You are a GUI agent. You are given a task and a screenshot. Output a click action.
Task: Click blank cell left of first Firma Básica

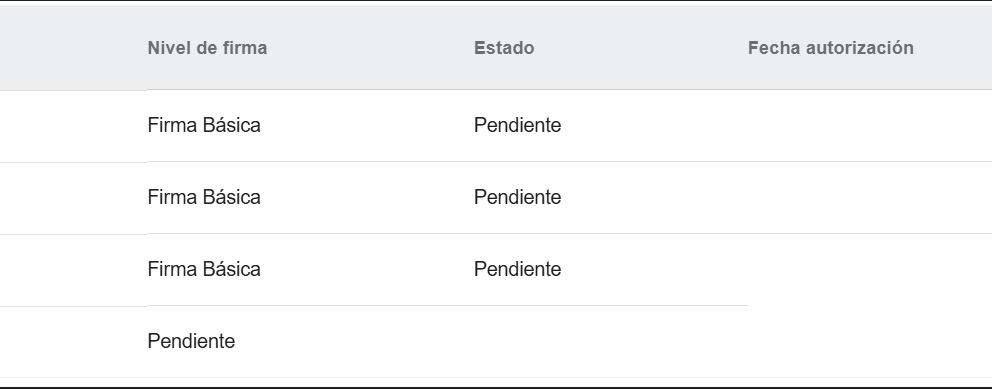pos(73,126)
